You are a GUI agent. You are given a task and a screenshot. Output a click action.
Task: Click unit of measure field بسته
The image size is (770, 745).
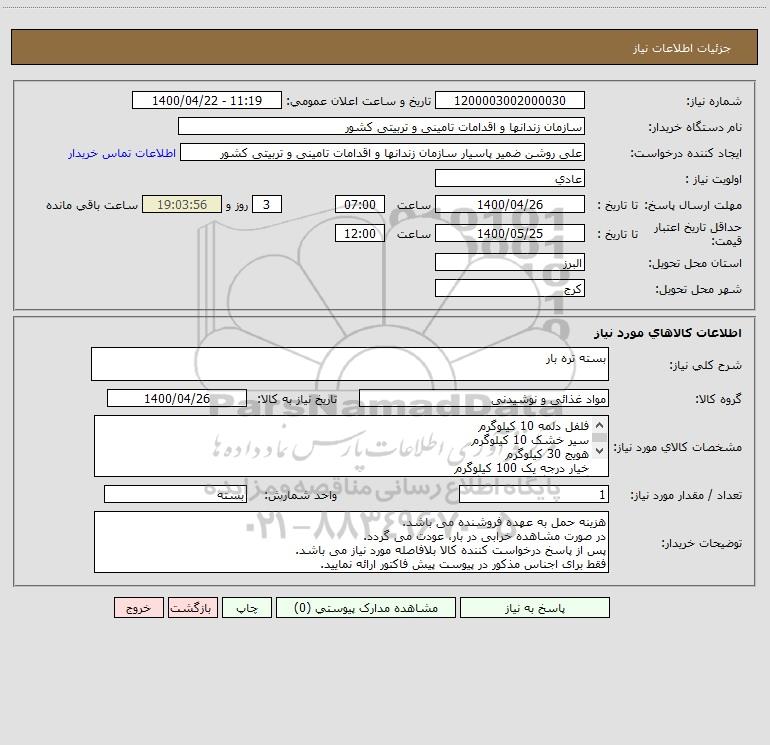[175, 495]
